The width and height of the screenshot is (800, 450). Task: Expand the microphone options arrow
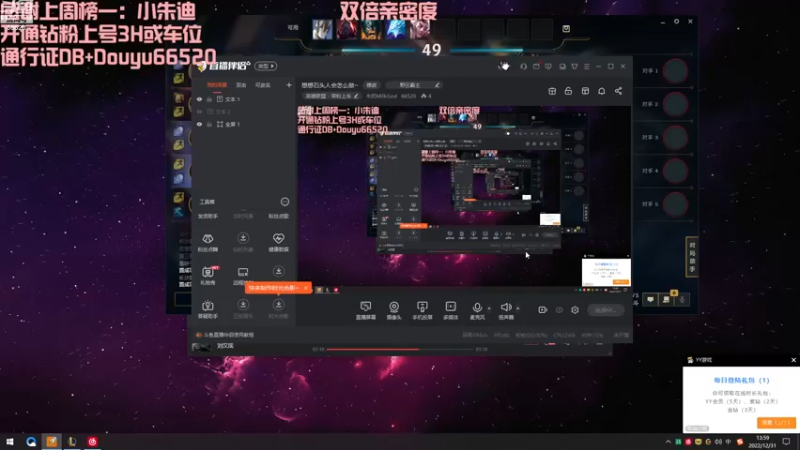[489, 308]
